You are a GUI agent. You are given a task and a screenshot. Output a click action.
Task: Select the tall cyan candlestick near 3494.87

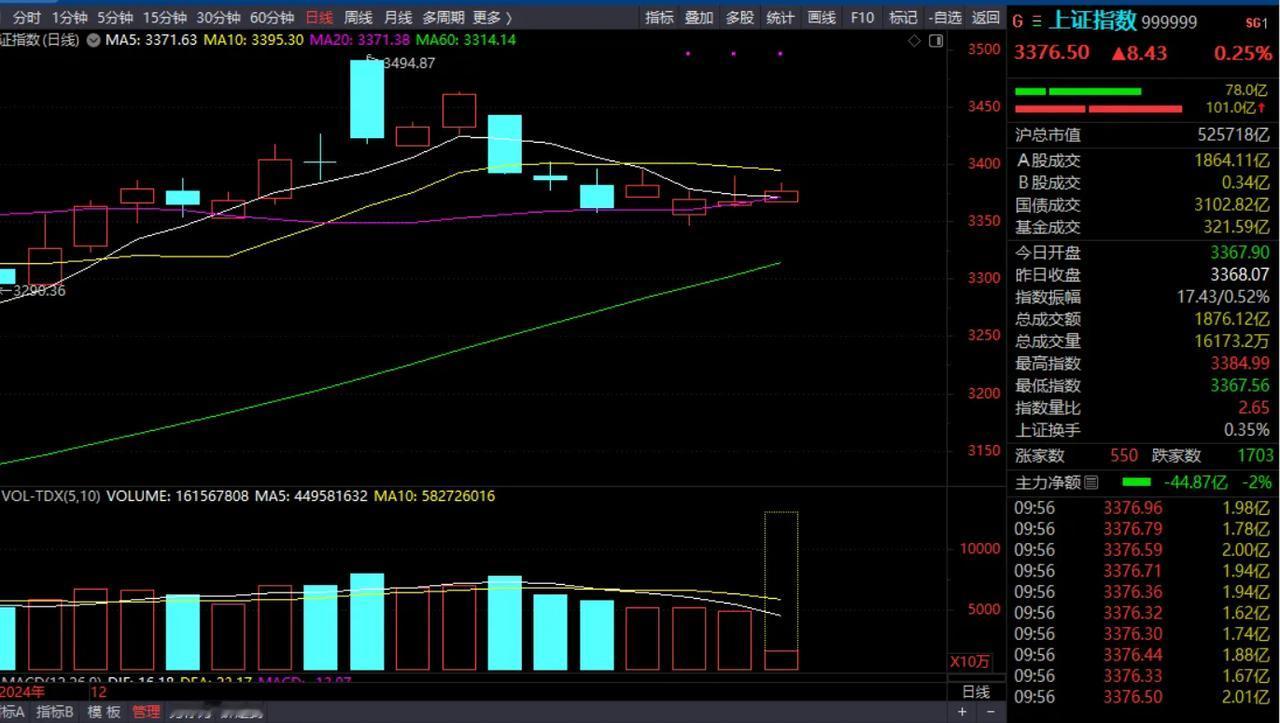click(367, 99)
